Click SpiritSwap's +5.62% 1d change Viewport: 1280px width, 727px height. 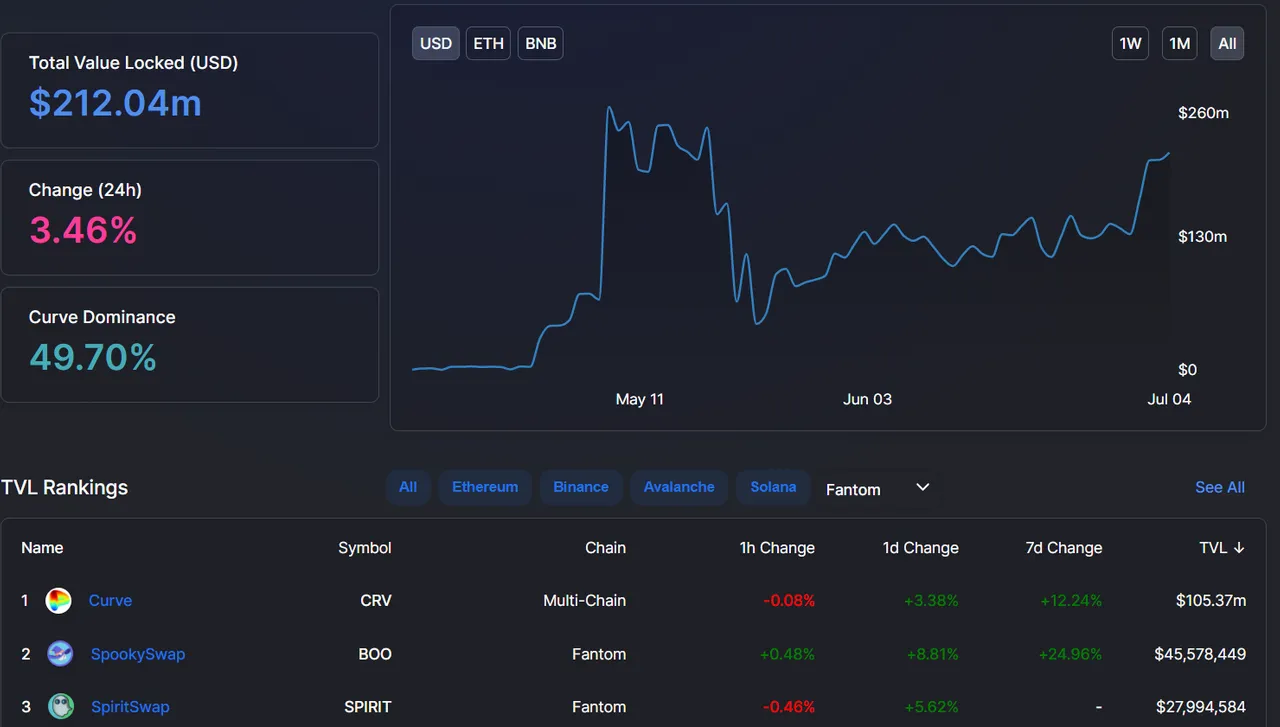(931, 707)
